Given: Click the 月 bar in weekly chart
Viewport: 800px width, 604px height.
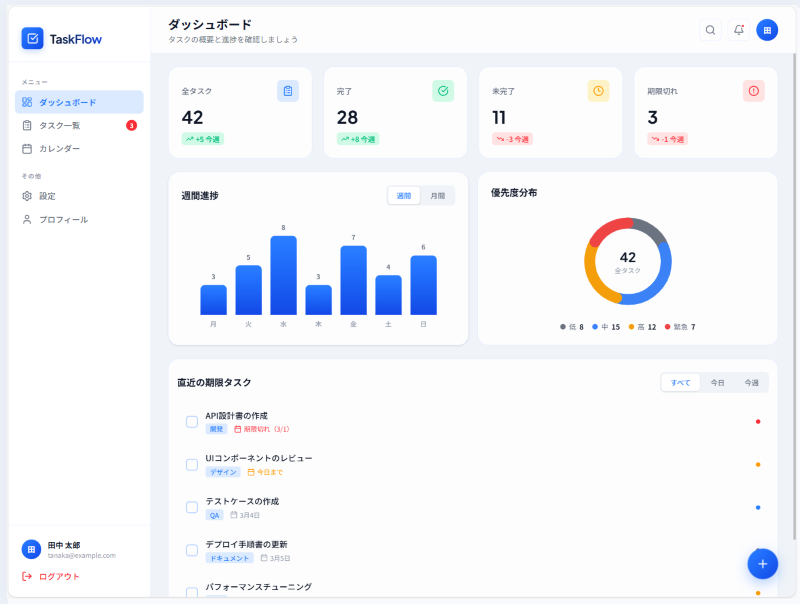Looking at the screenshot, I should pos(213,300).
